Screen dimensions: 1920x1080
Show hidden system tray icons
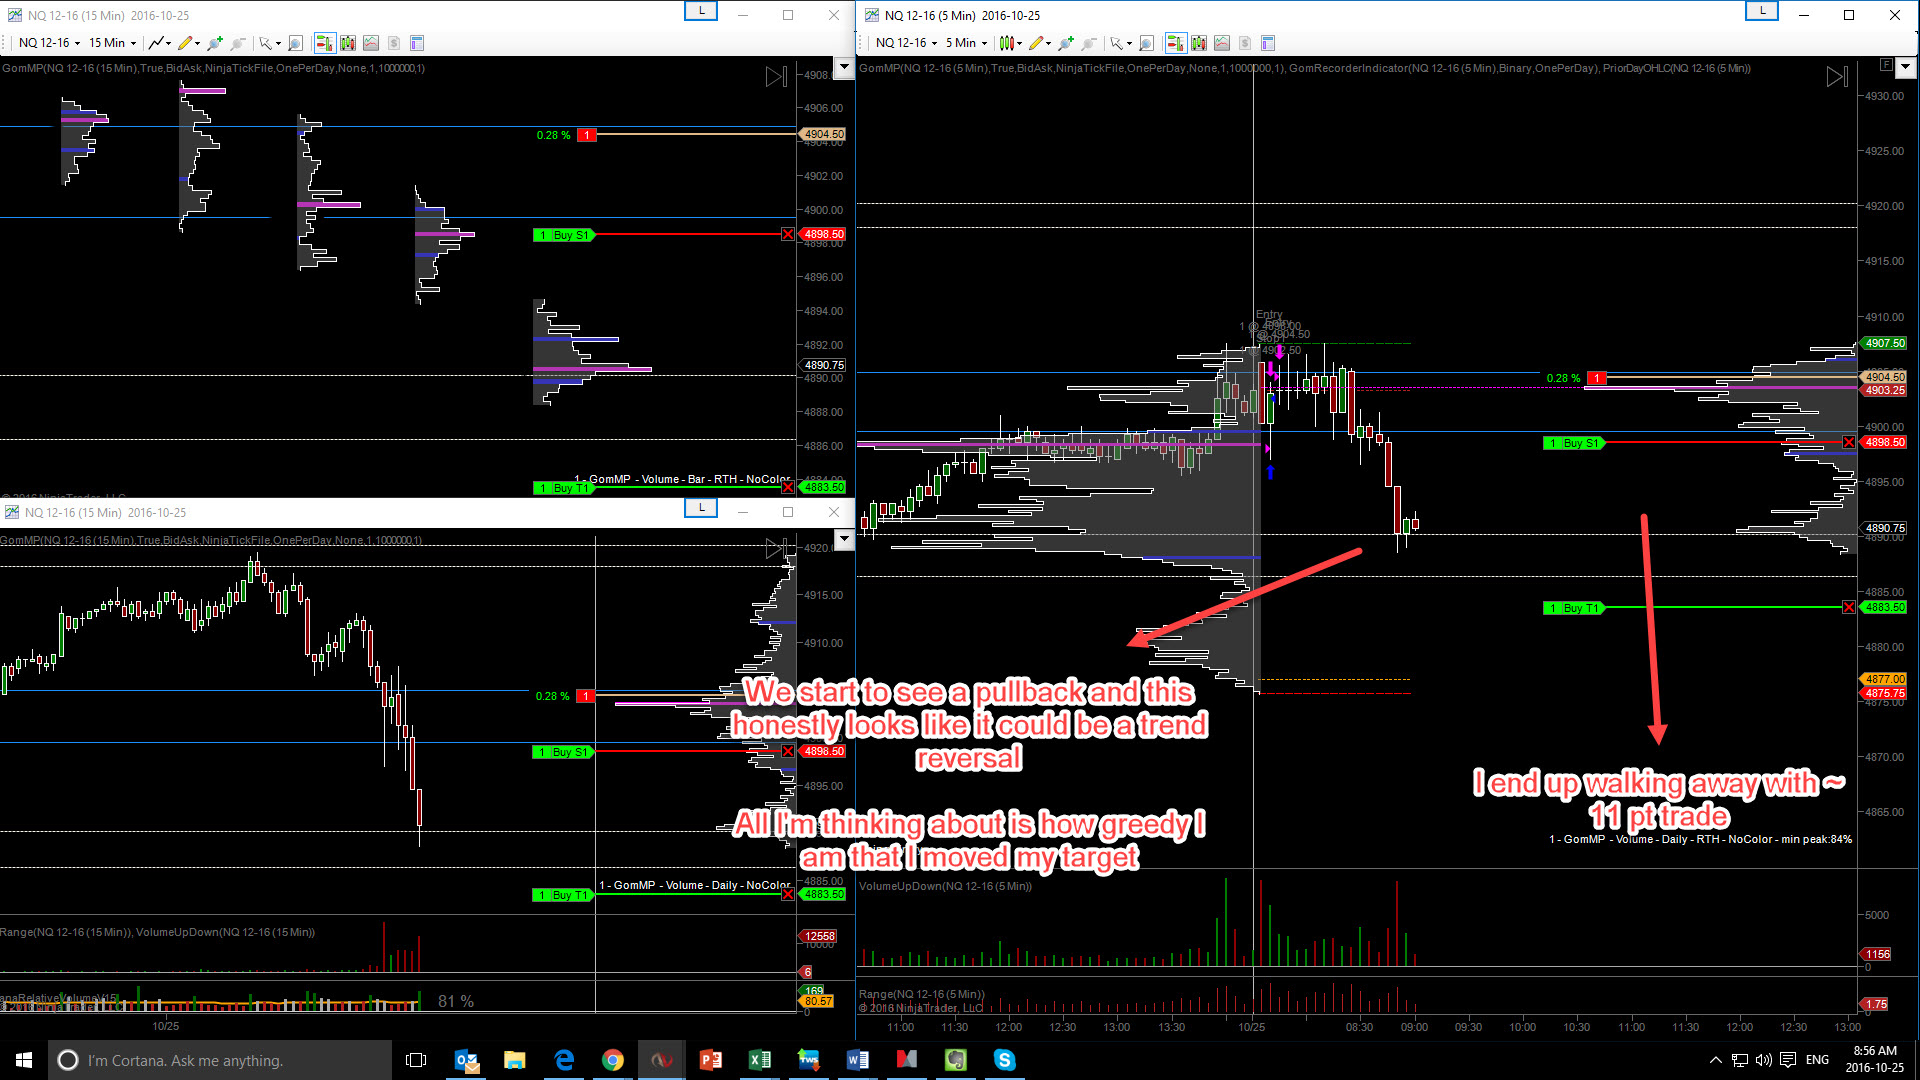[x=1716, y=1060]
